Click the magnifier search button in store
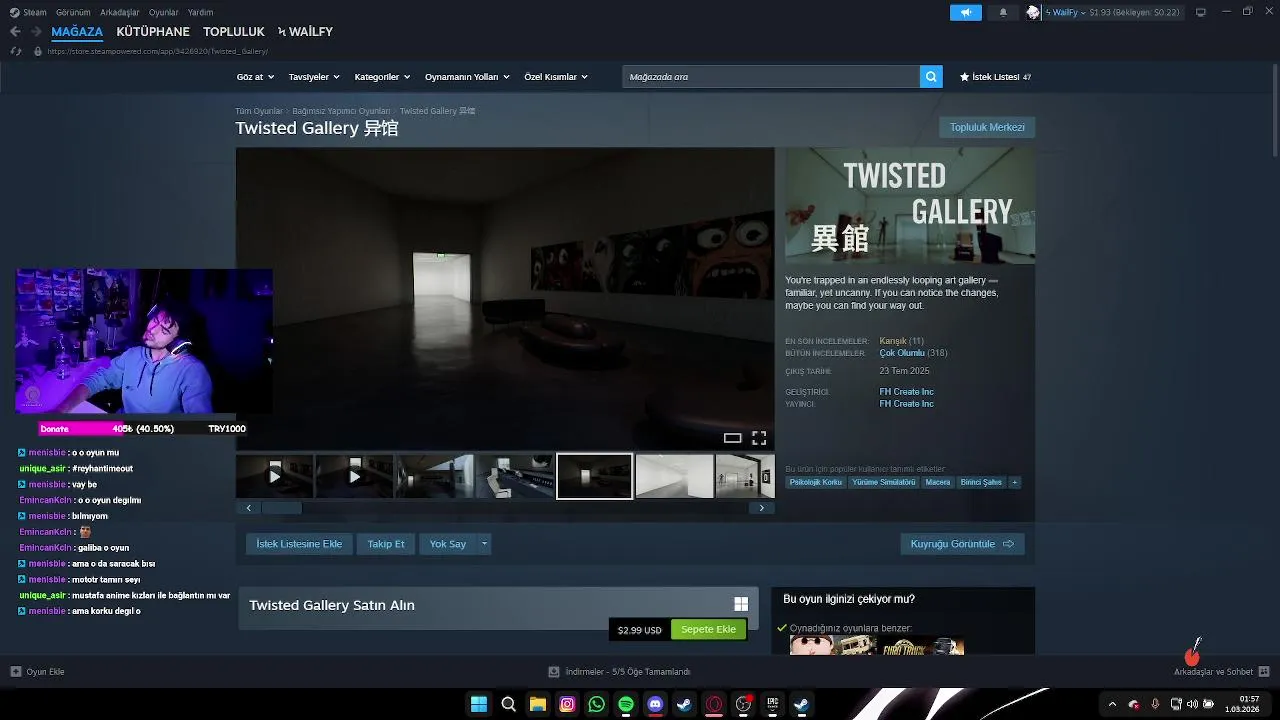 point(931,77)
